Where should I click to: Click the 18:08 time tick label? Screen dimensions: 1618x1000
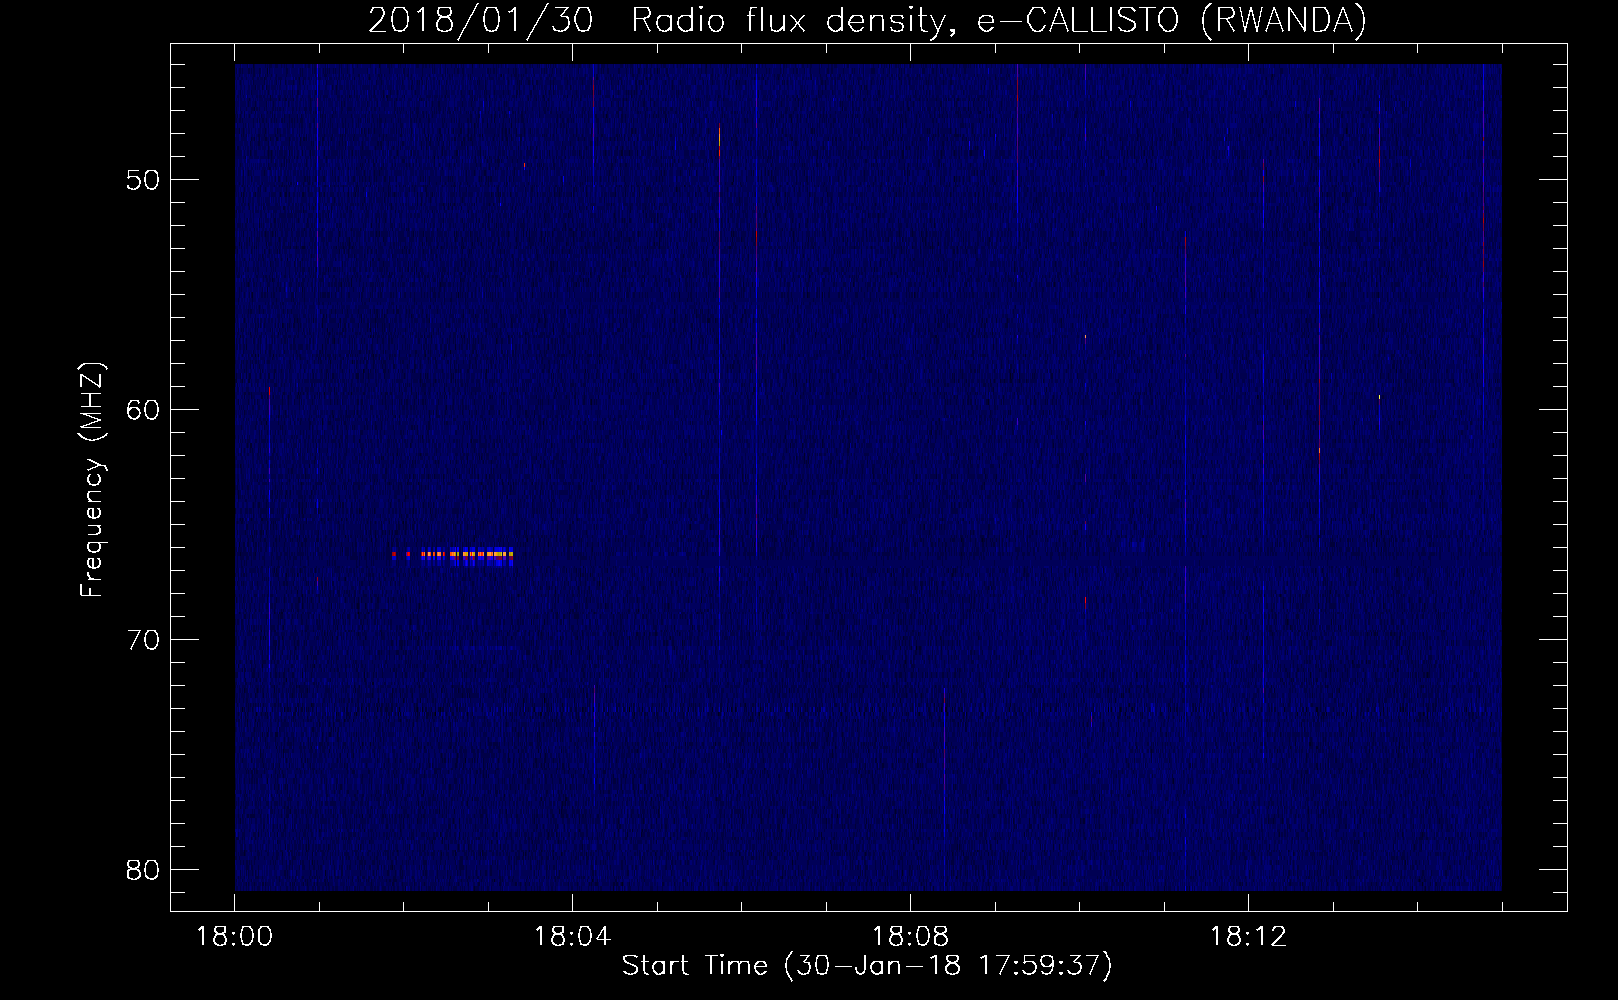click(910, 937)
